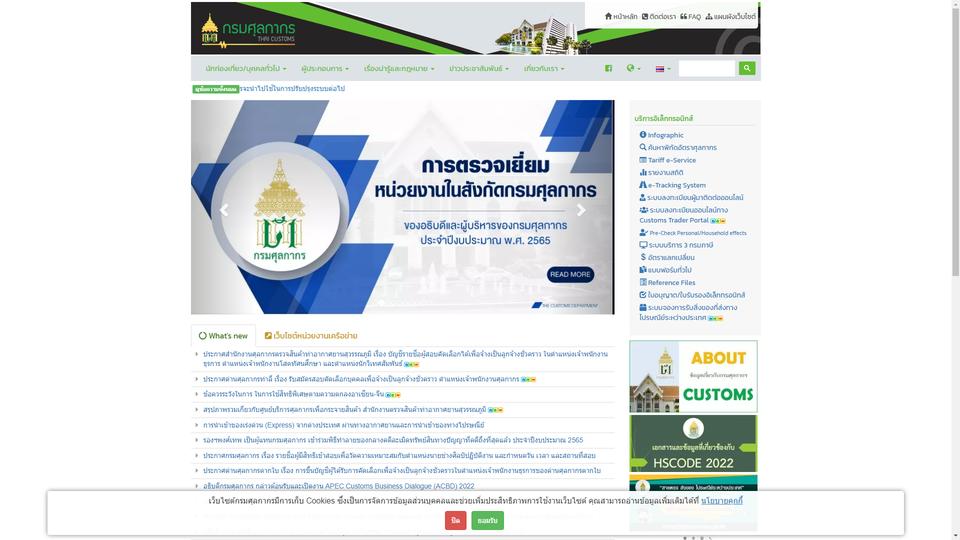Open news about การนำเข้าของเร่งด่วน (Express)
Image resolution: width=960 pixels, height=540 pixels.
343,425
